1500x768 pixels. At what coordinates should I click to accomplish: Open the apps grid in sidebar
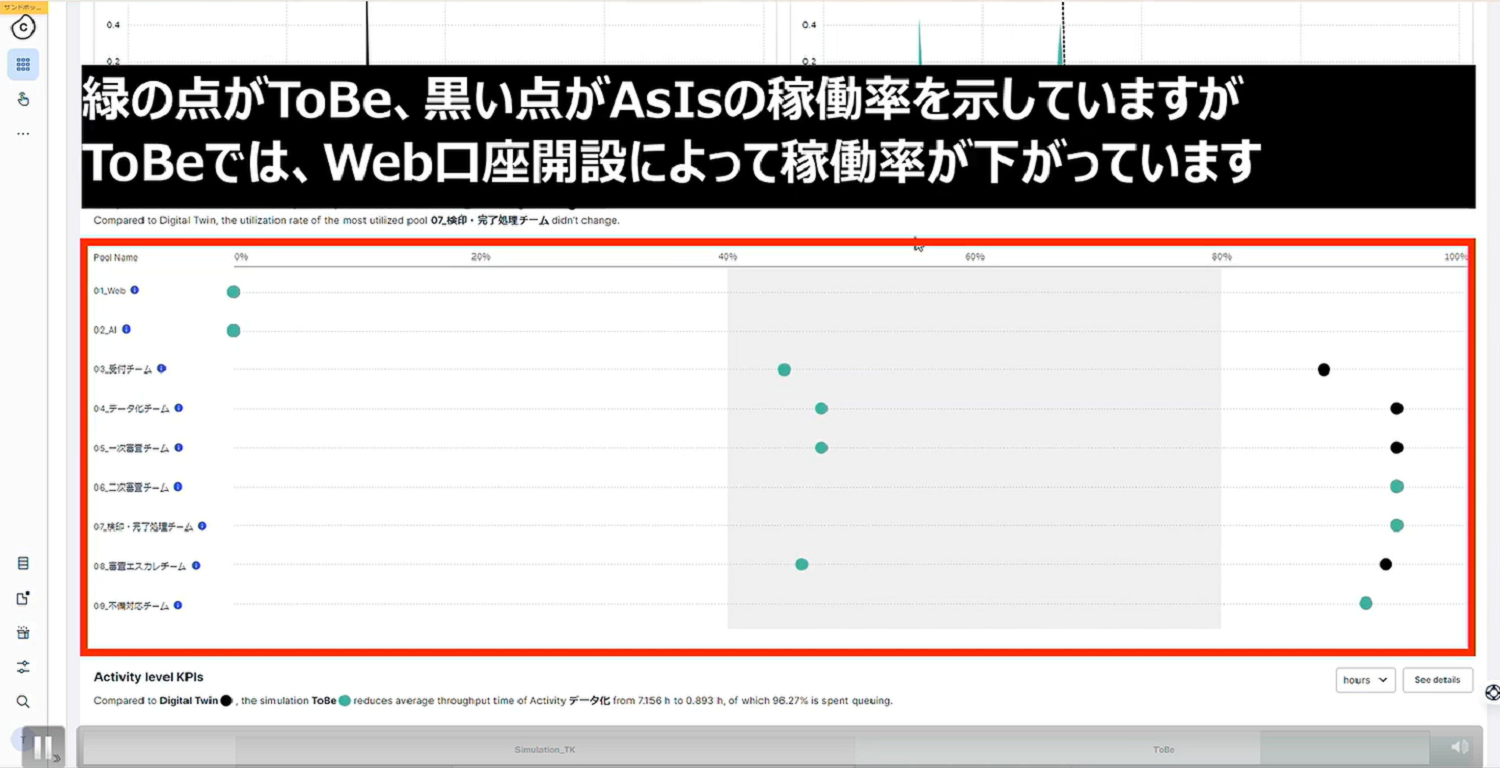pos(23,64)
